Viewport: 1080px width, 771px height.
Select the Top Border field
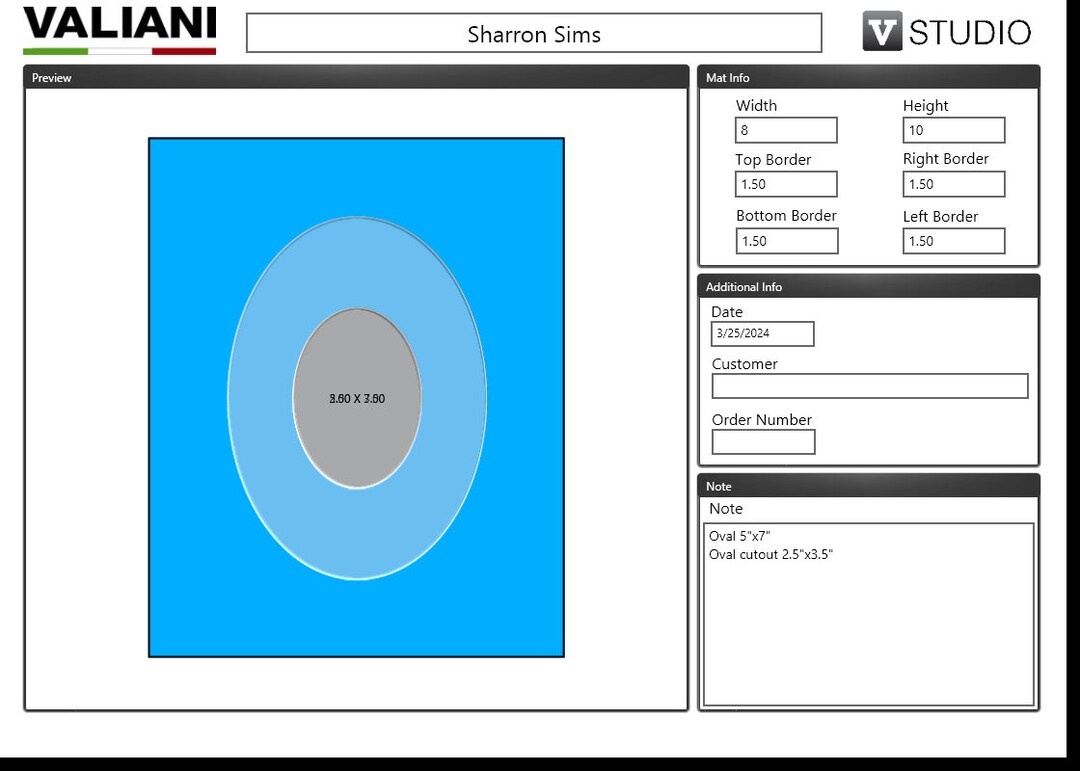point(785,184)
